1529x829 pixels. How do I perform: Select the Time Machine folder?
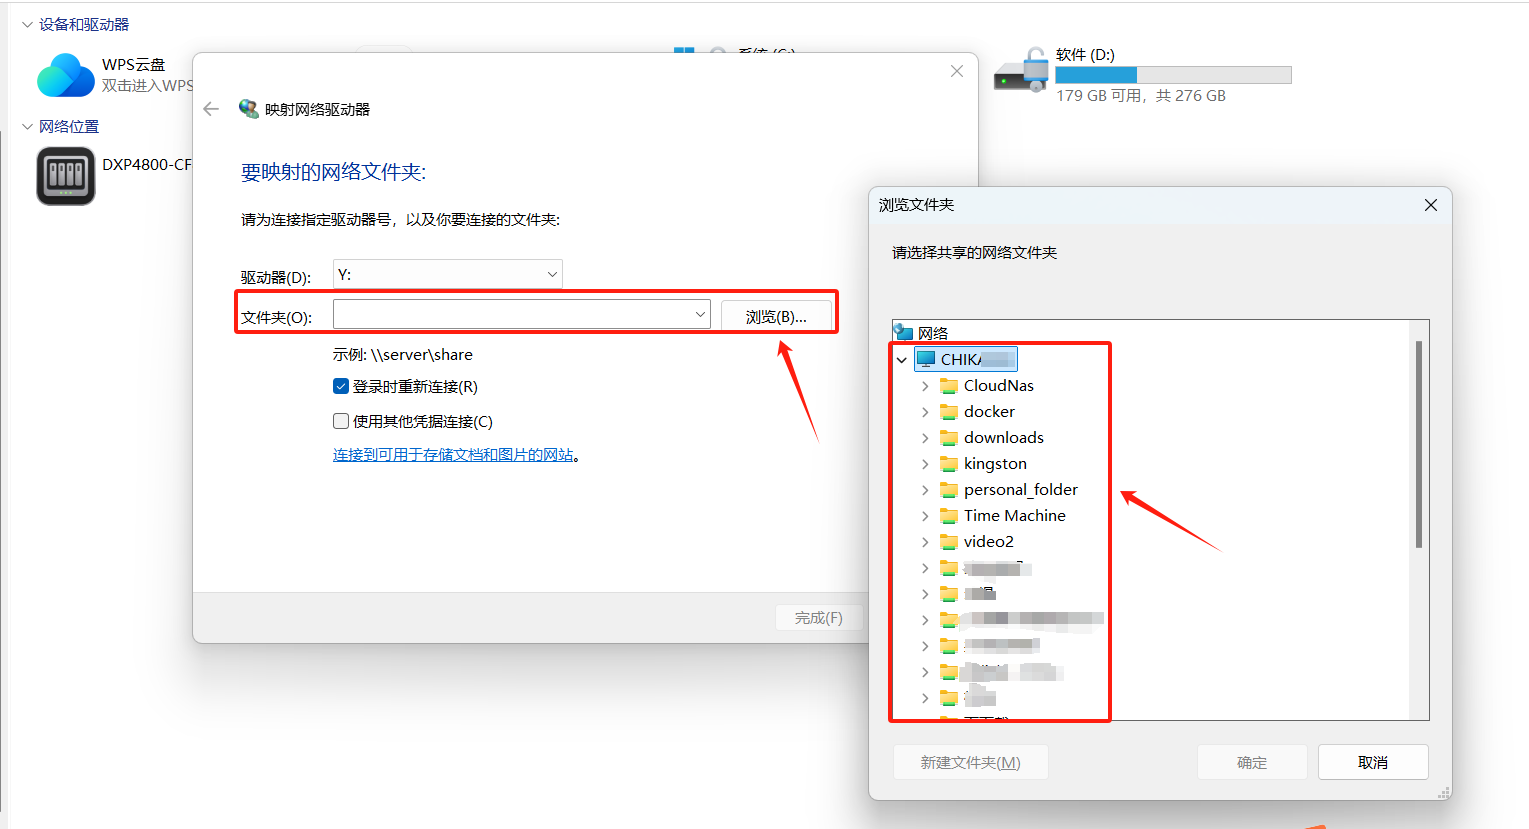click(x=1014, y=516)
